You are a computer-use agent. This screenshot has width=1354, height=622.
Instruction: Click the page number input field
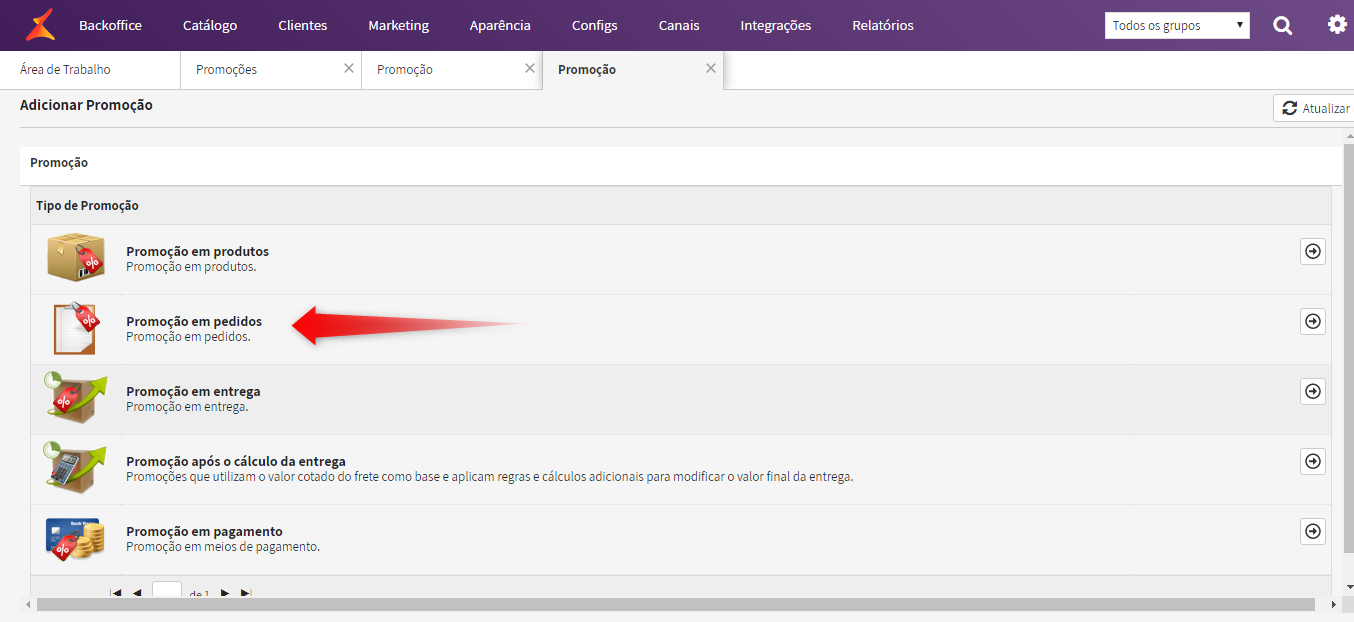point(167,590)
